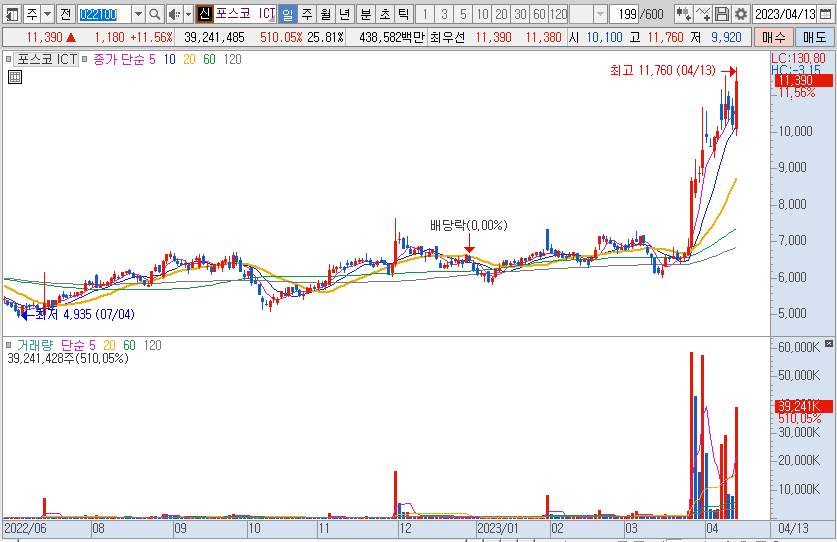The image size is (837, 542).
Task: Select interval 10 button in period toolbar
Action: point(483,14)
